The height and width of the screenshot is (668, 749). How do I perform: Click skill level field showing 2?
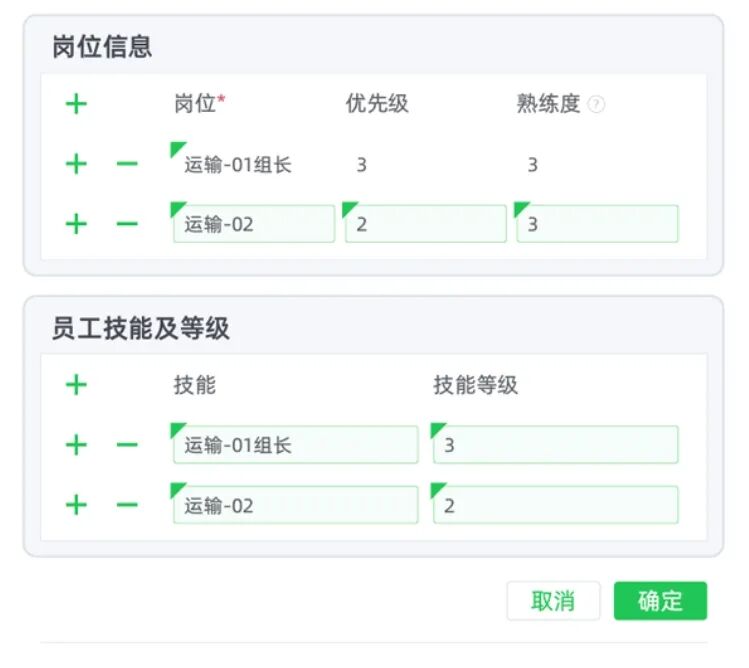click(x=555, y=505)
